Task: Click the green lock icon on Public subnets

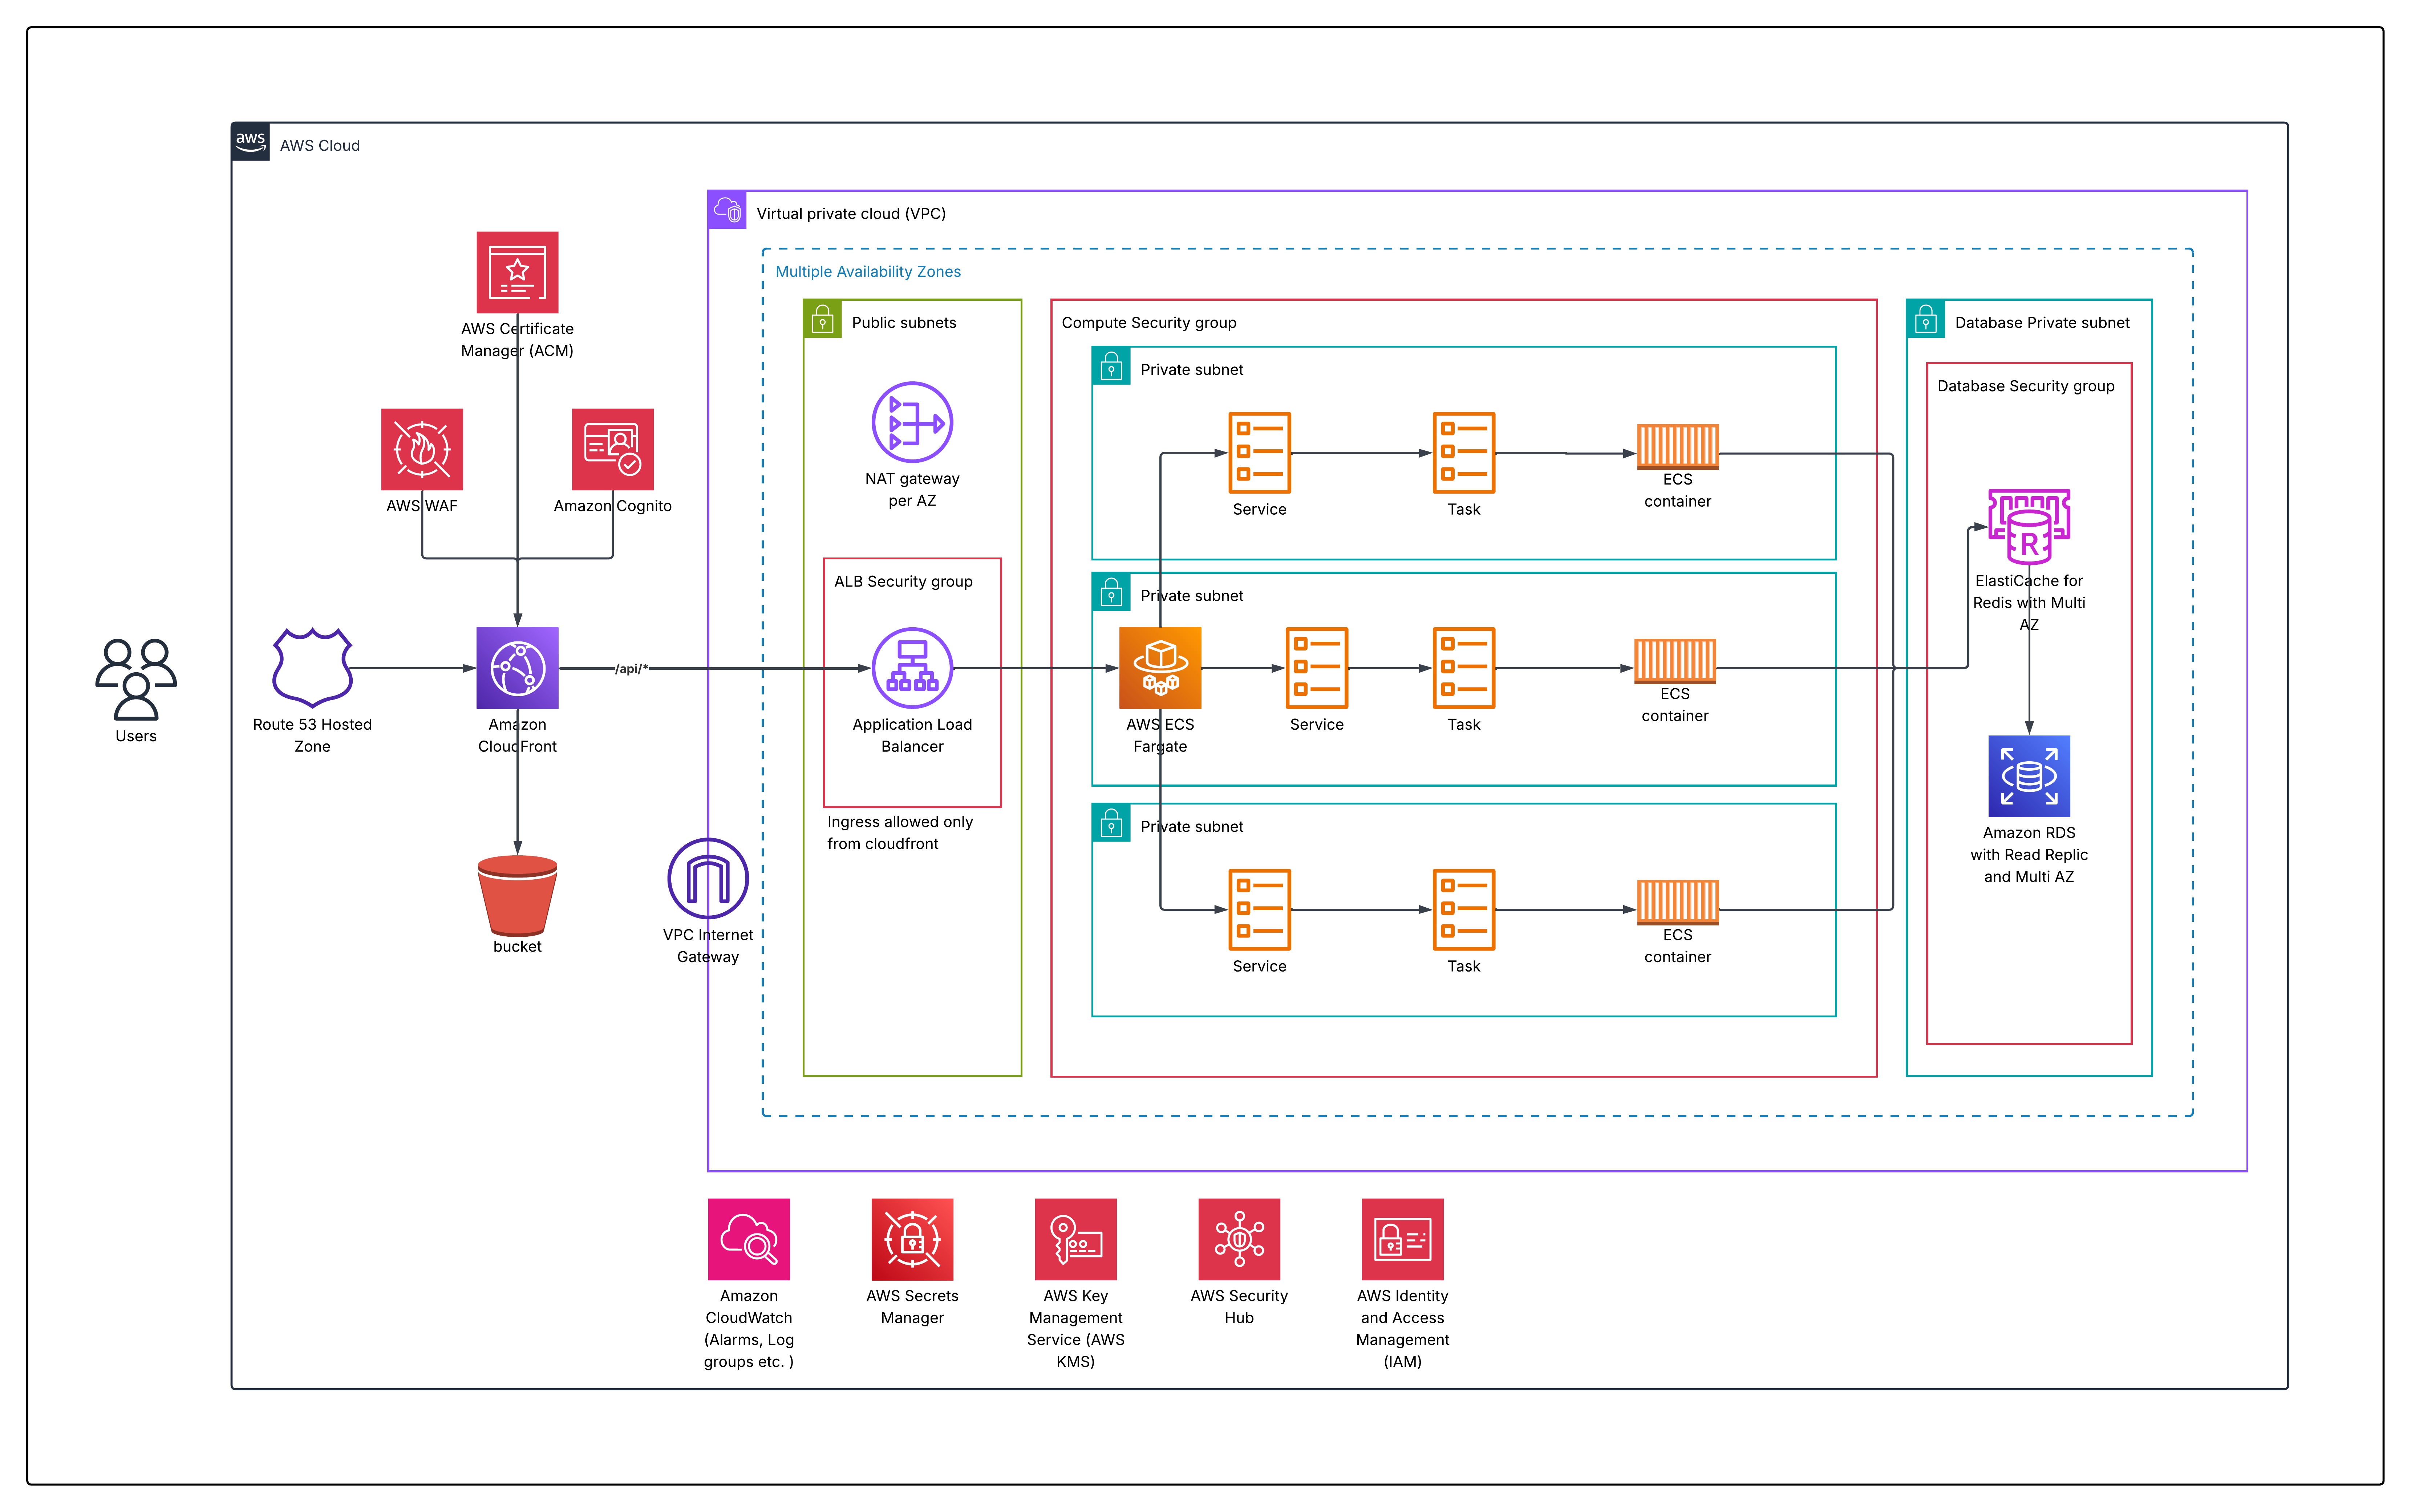Action: point(822,319)
